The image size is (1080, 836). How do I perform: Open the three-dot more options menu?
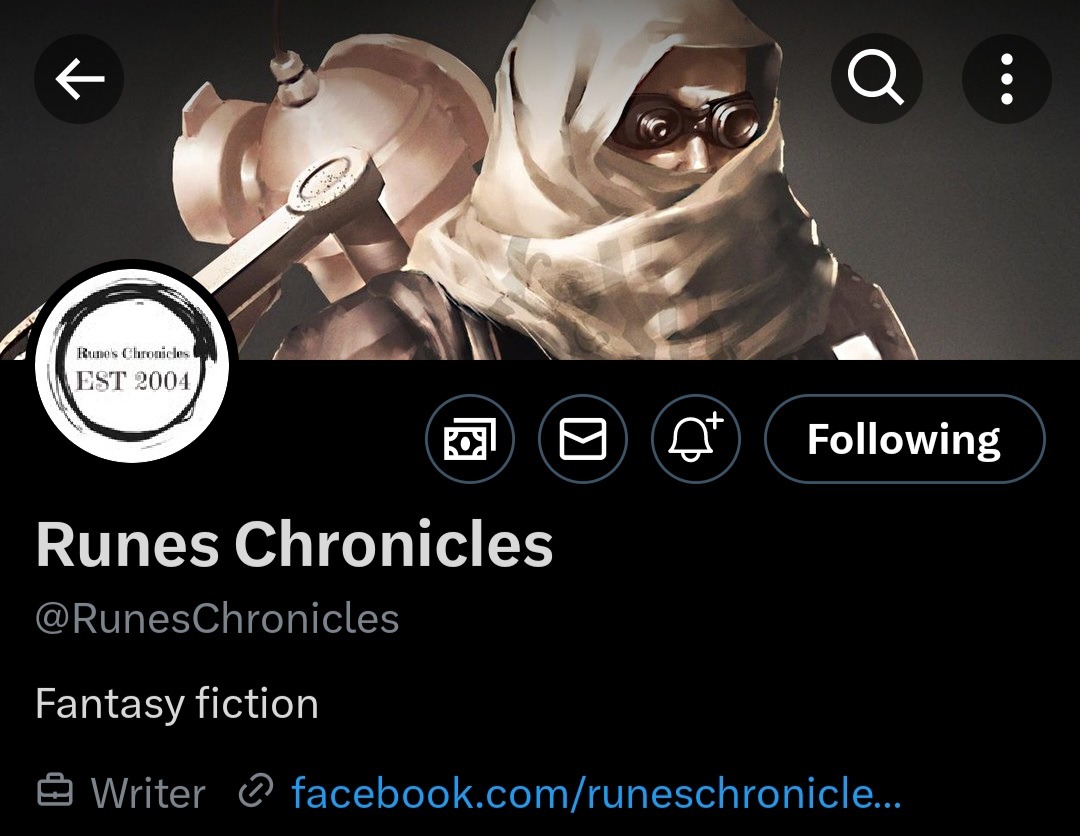[x=1006, y=79]
